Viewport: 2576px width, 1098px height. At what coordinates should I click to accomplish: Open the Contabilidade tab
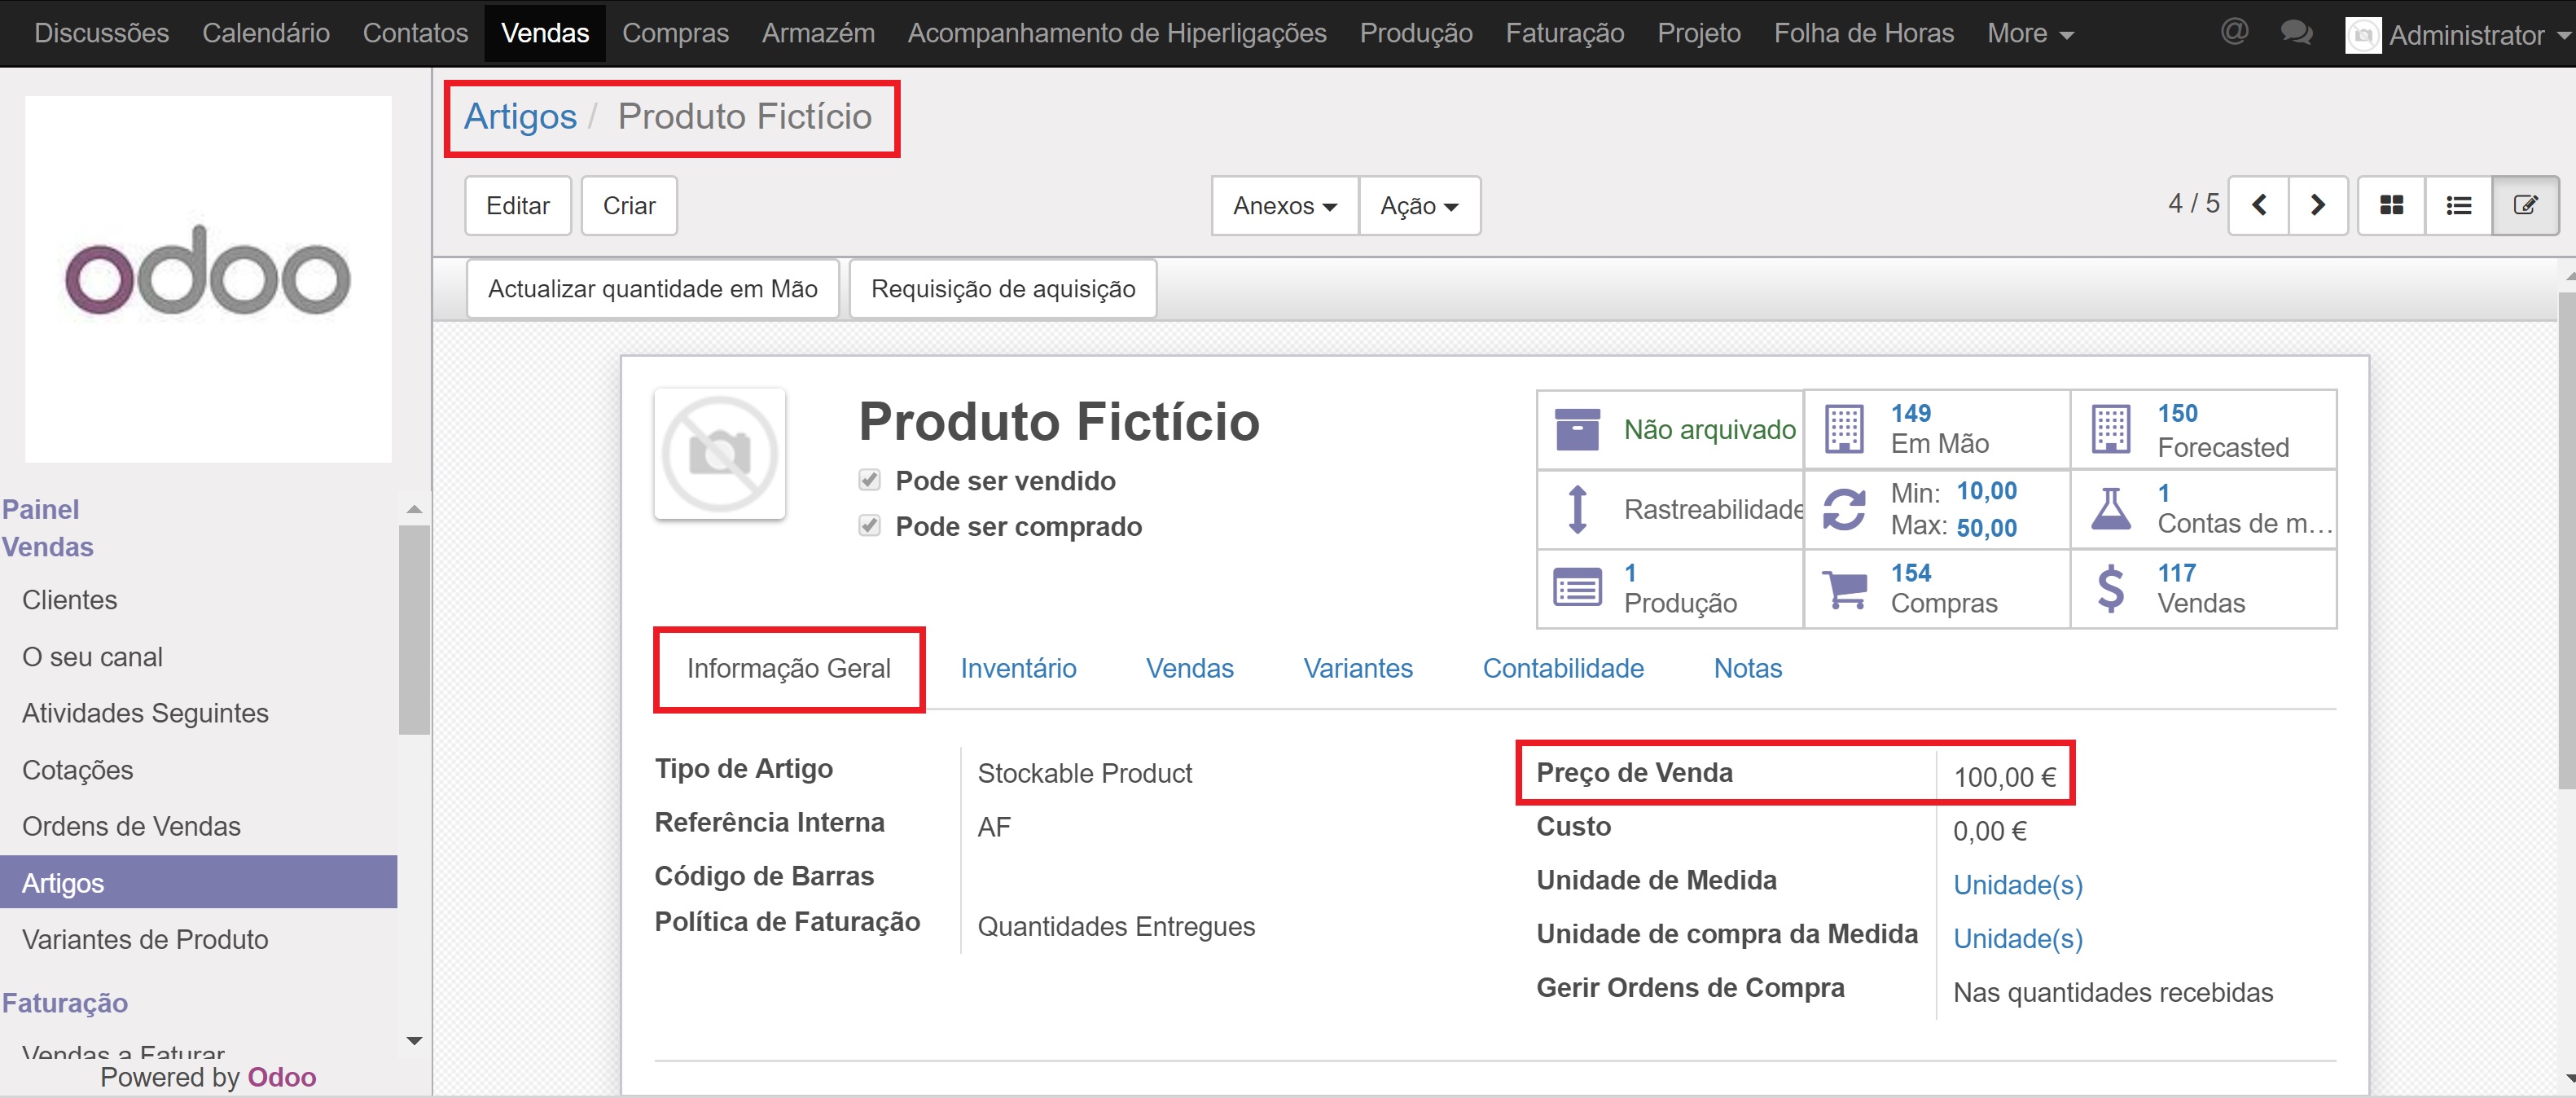tap(1562, 668)
